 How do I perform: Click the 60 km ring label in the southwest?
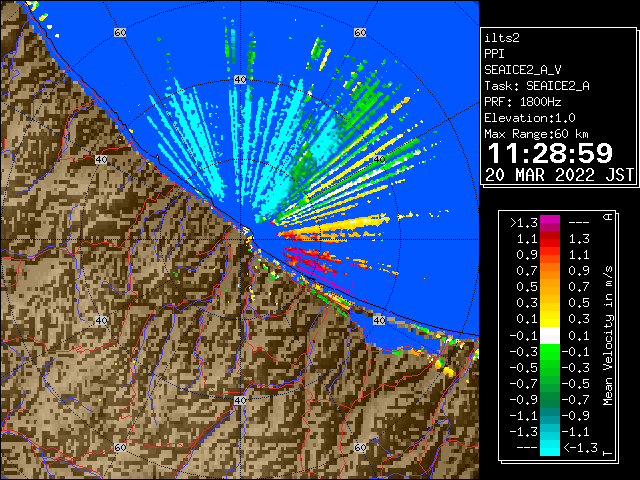(120, 447)
